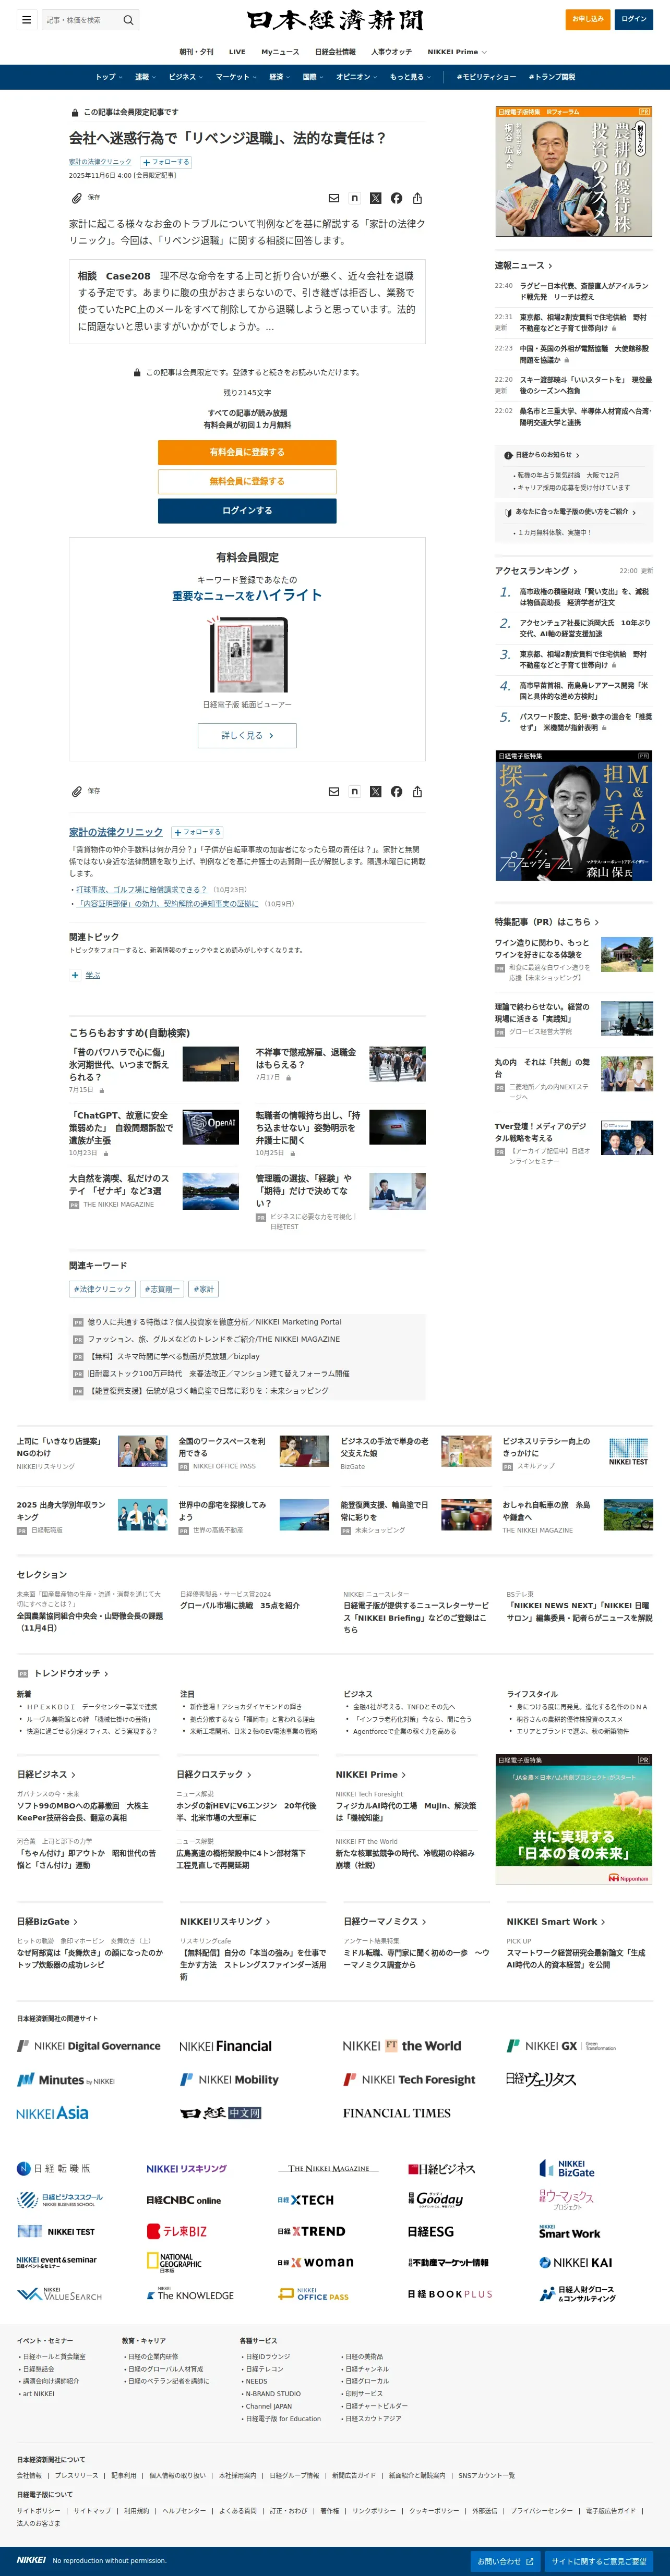
Task: Expand the トップ navigation dropdown
Action: (x=109, y=77)
